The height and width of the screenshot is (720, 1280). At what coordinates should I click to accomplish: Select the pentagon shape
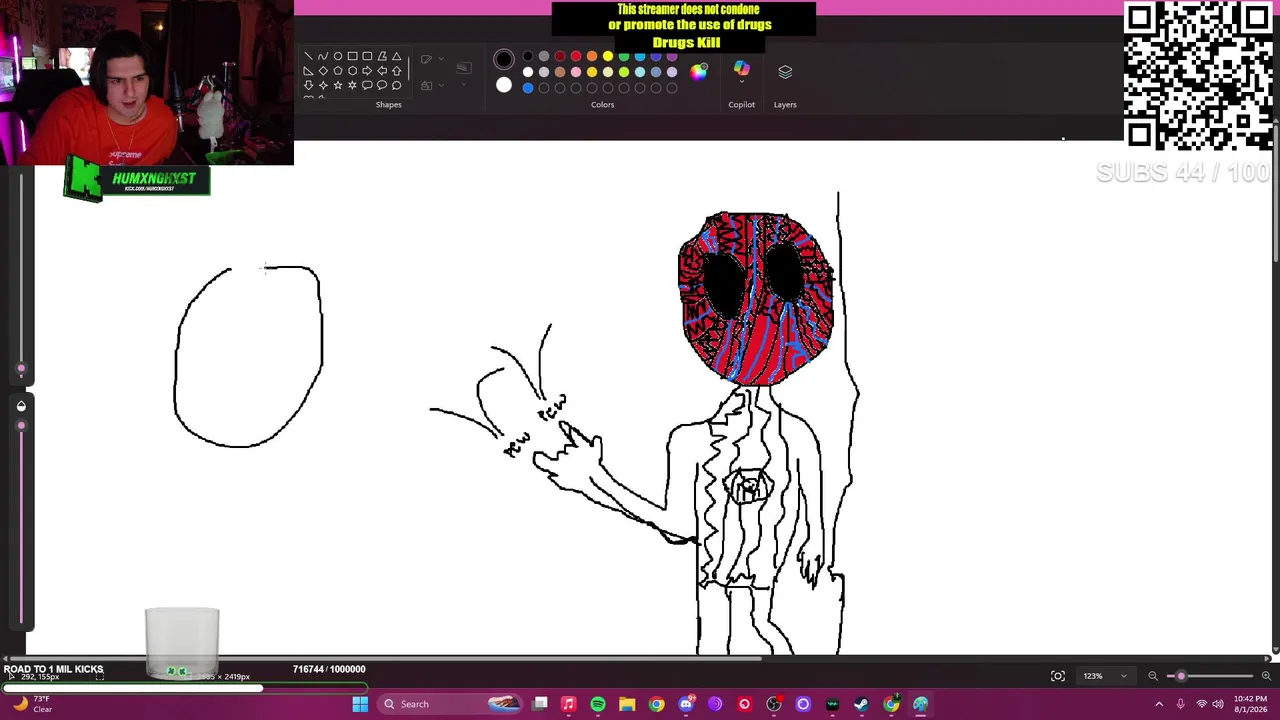pyautogui.click(x=338, y=71)
